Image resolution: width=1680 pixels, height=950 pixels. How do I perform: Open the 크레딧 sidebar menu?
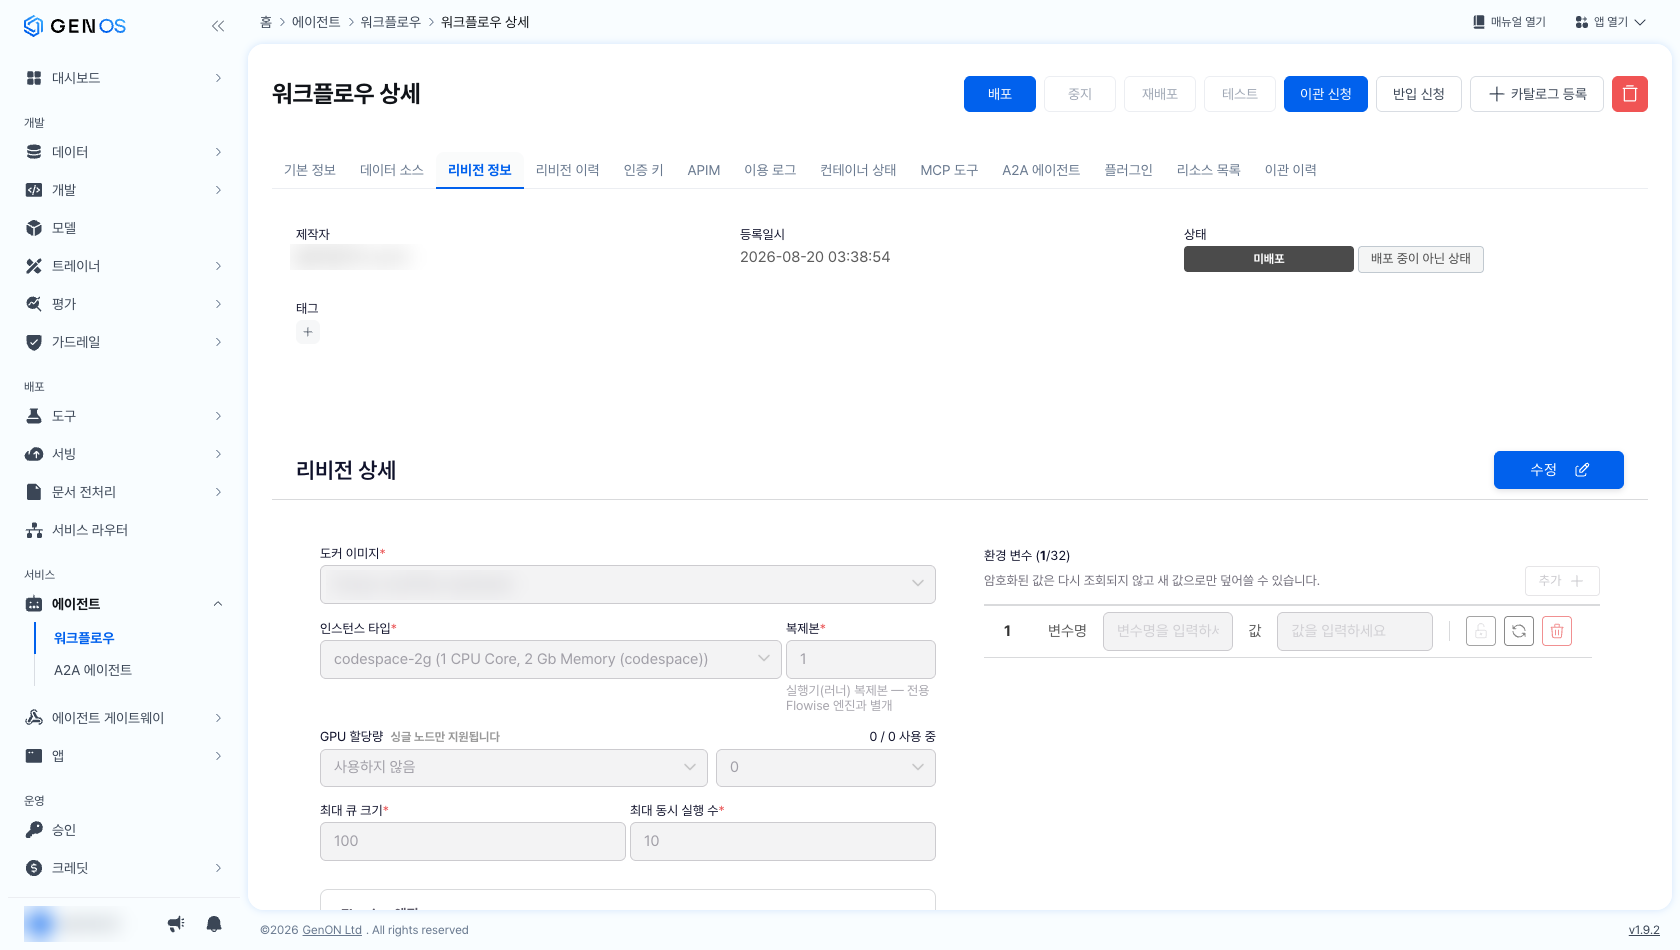coord(124,868)
